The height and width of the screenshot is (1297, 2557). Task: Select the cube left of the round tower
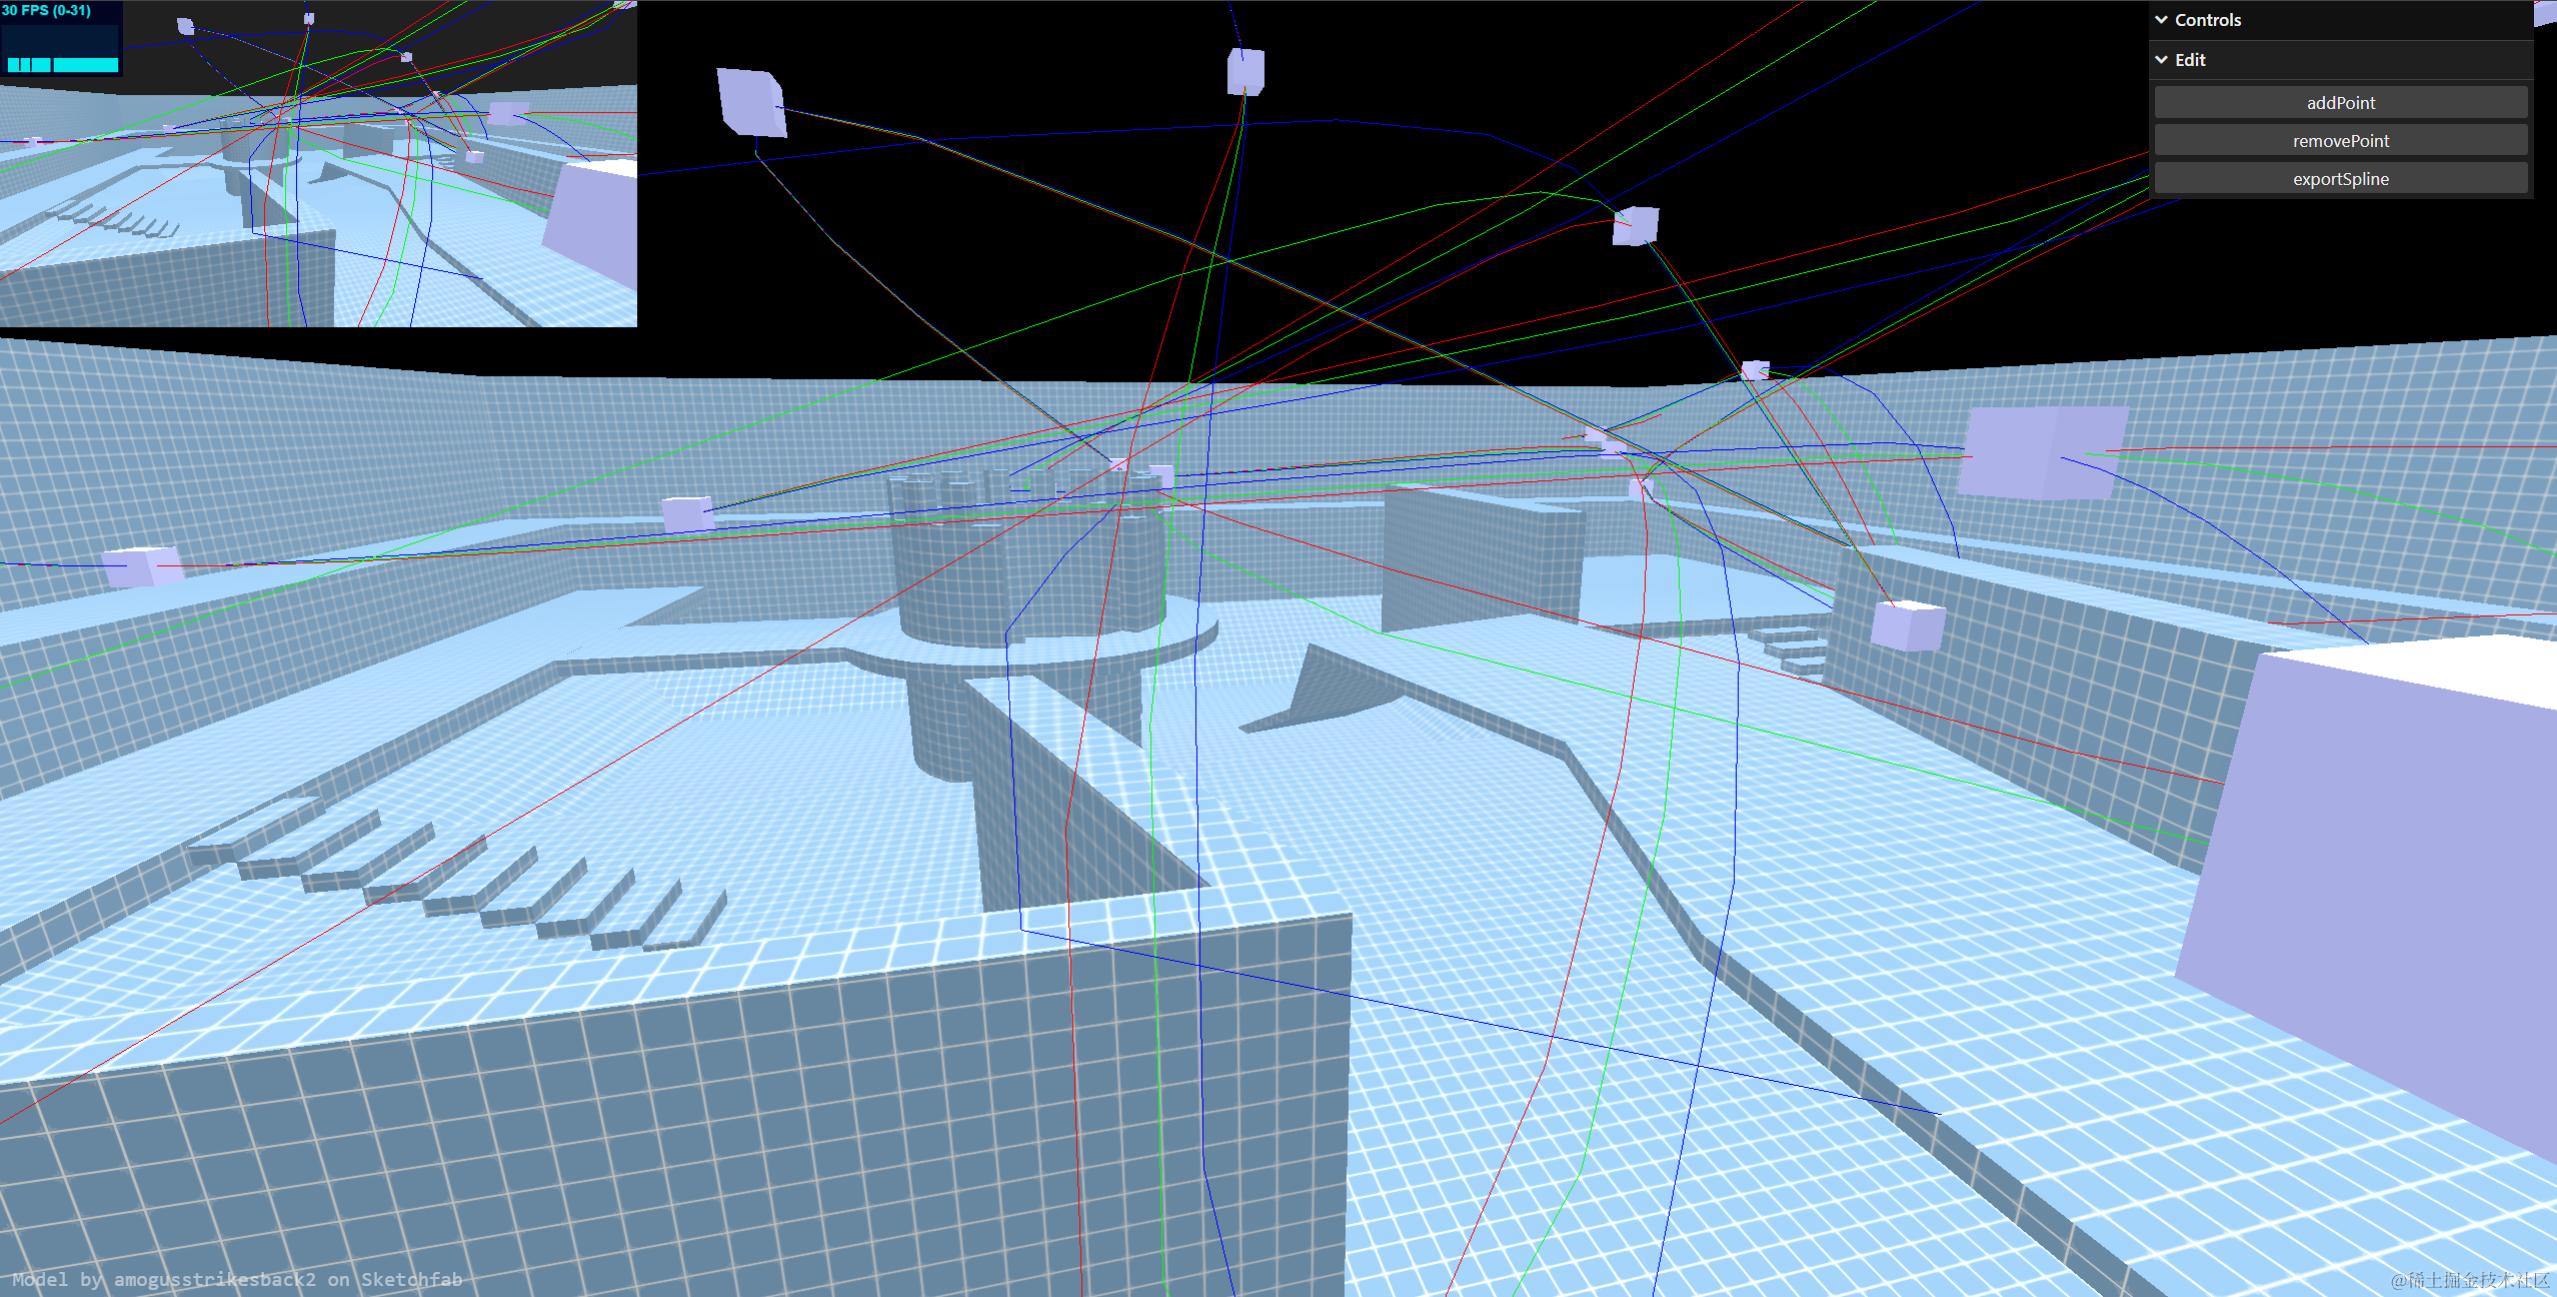pos(688,515)
